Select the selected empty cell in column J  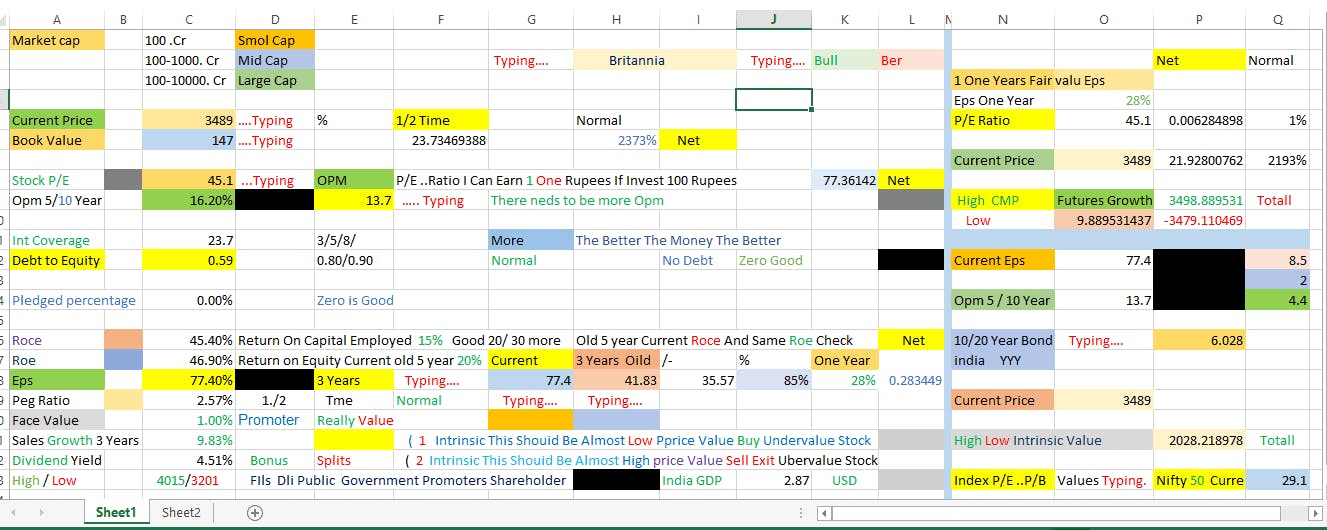pyautogui.click(x=773, y=100)
